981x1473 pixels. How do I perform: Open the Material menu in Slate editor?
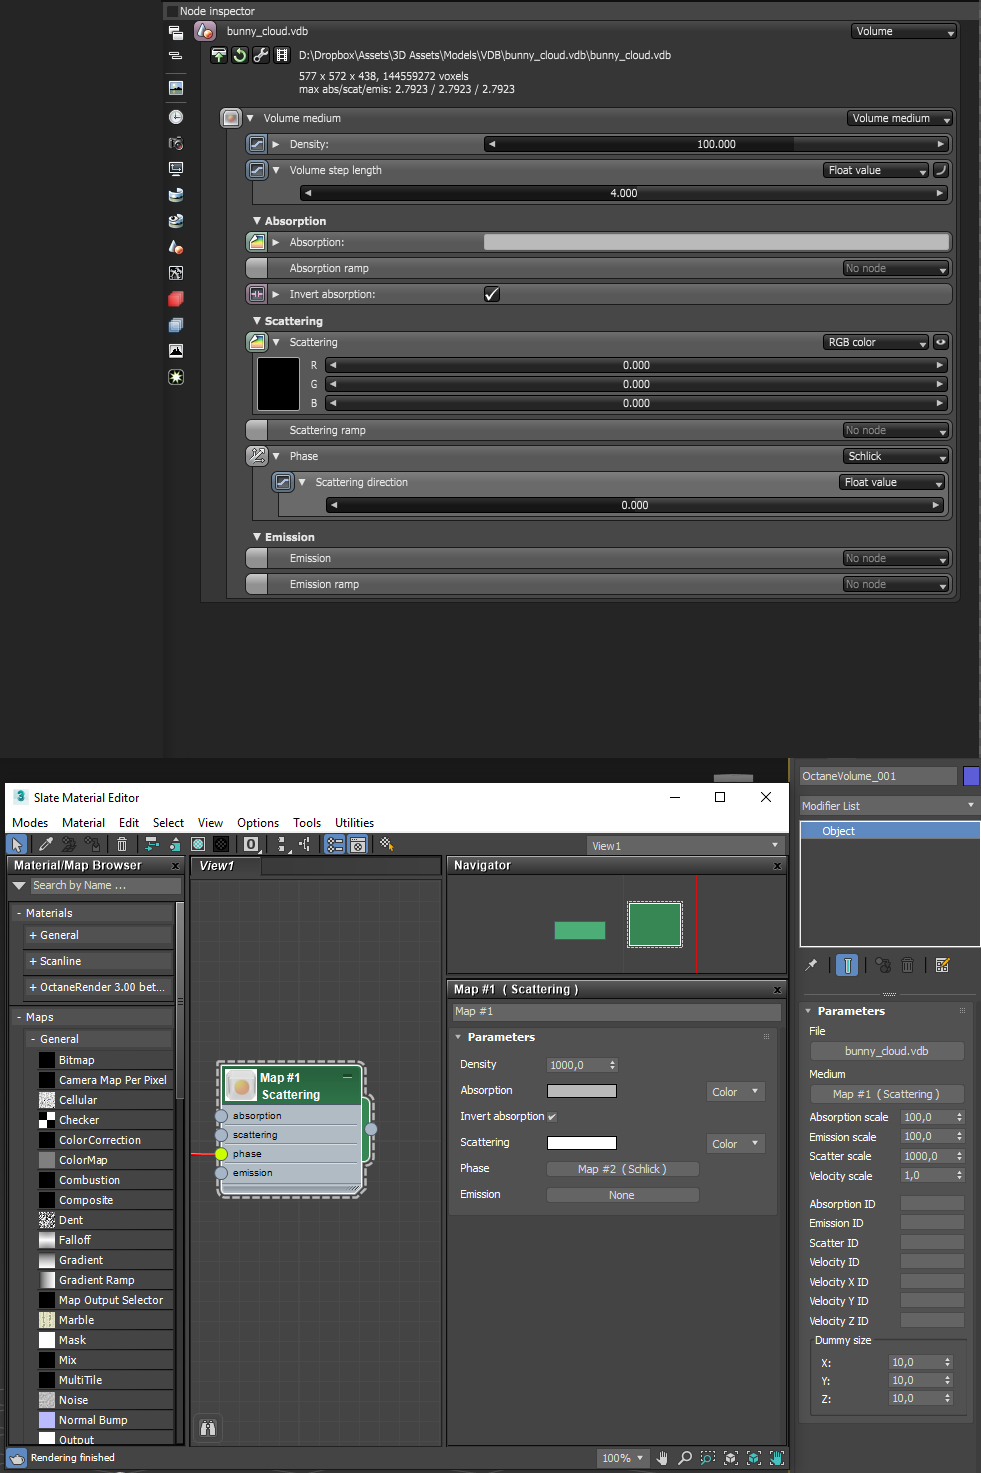tap(83, 823)
